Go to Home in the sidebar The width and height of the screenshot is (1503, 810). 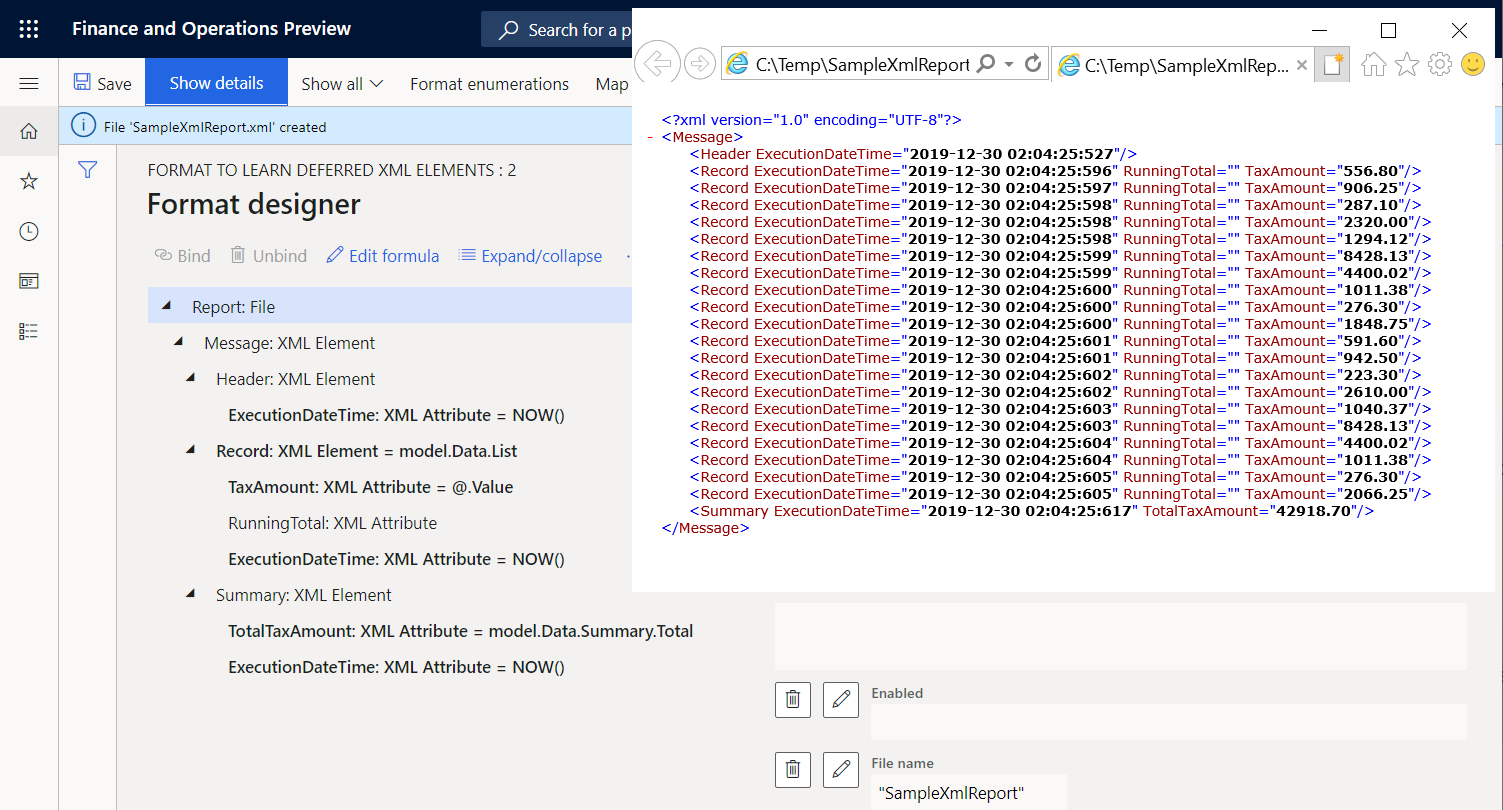(x=29, y=131)
